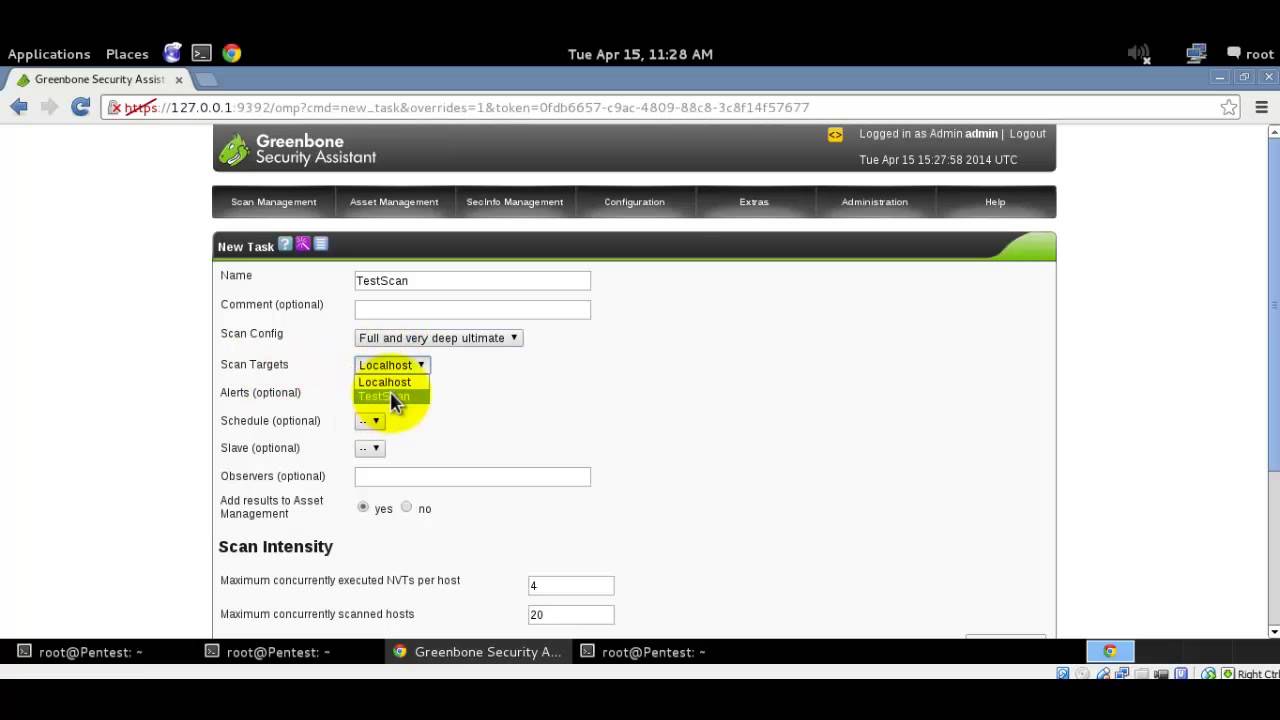Image resolution: width=1280 pixels, height=720 pixels.
Task: Open the network connection indicator
Action: (1196, 54)
